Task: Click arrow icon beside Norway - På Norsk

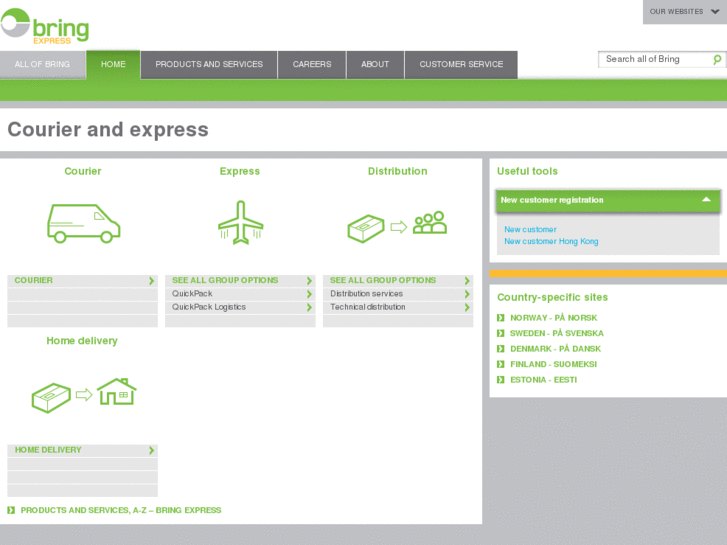Action: point(500,318)
